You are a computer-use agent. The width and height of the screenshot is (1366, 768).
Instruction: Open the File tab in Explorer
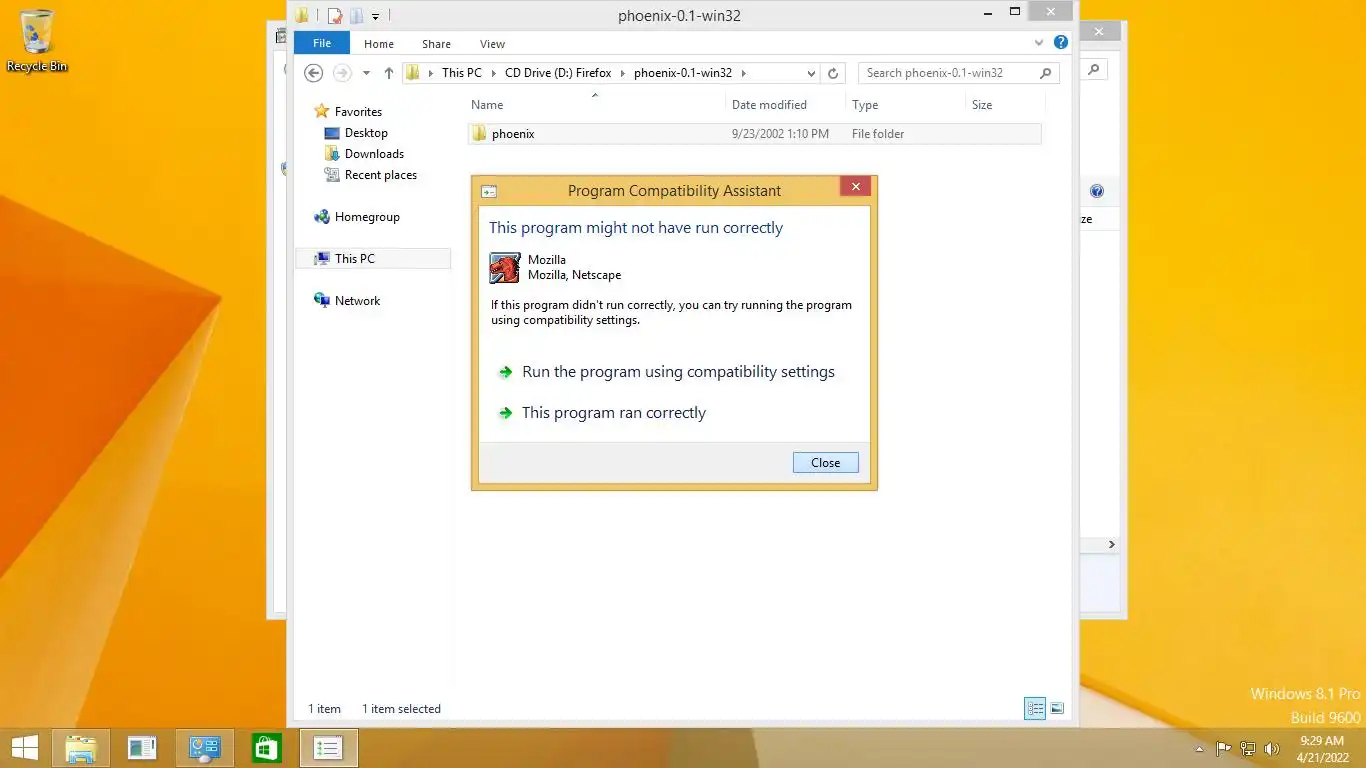pyautogui.click(x=322, y=44)
